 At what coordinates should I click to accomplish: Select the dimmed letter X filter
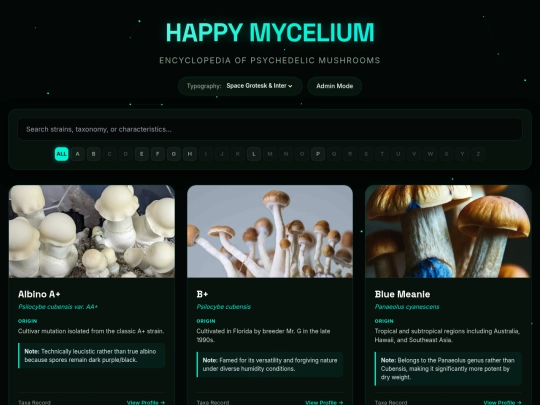446,154
